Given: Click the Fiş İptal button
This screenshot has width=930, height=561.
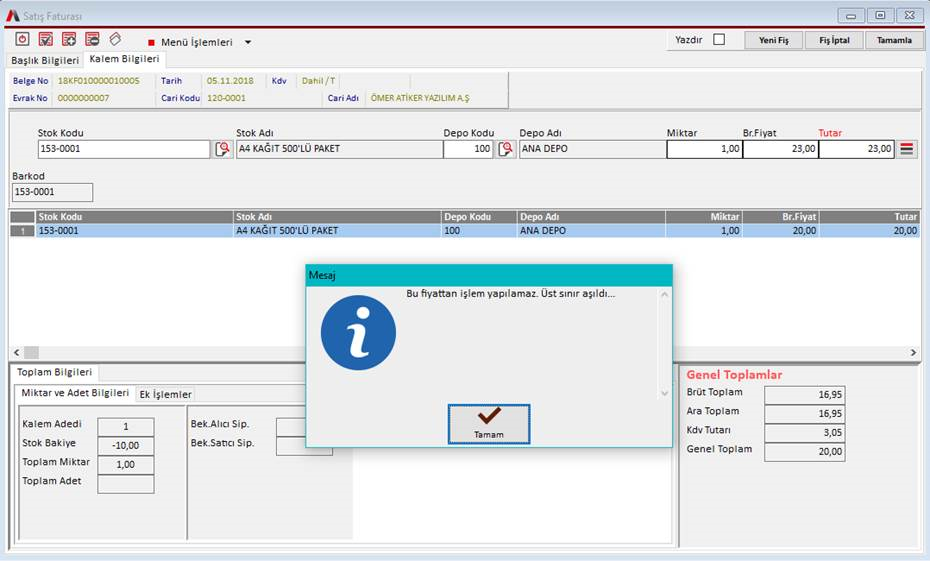Looking at the screenshot, I should tap(834, 40).
